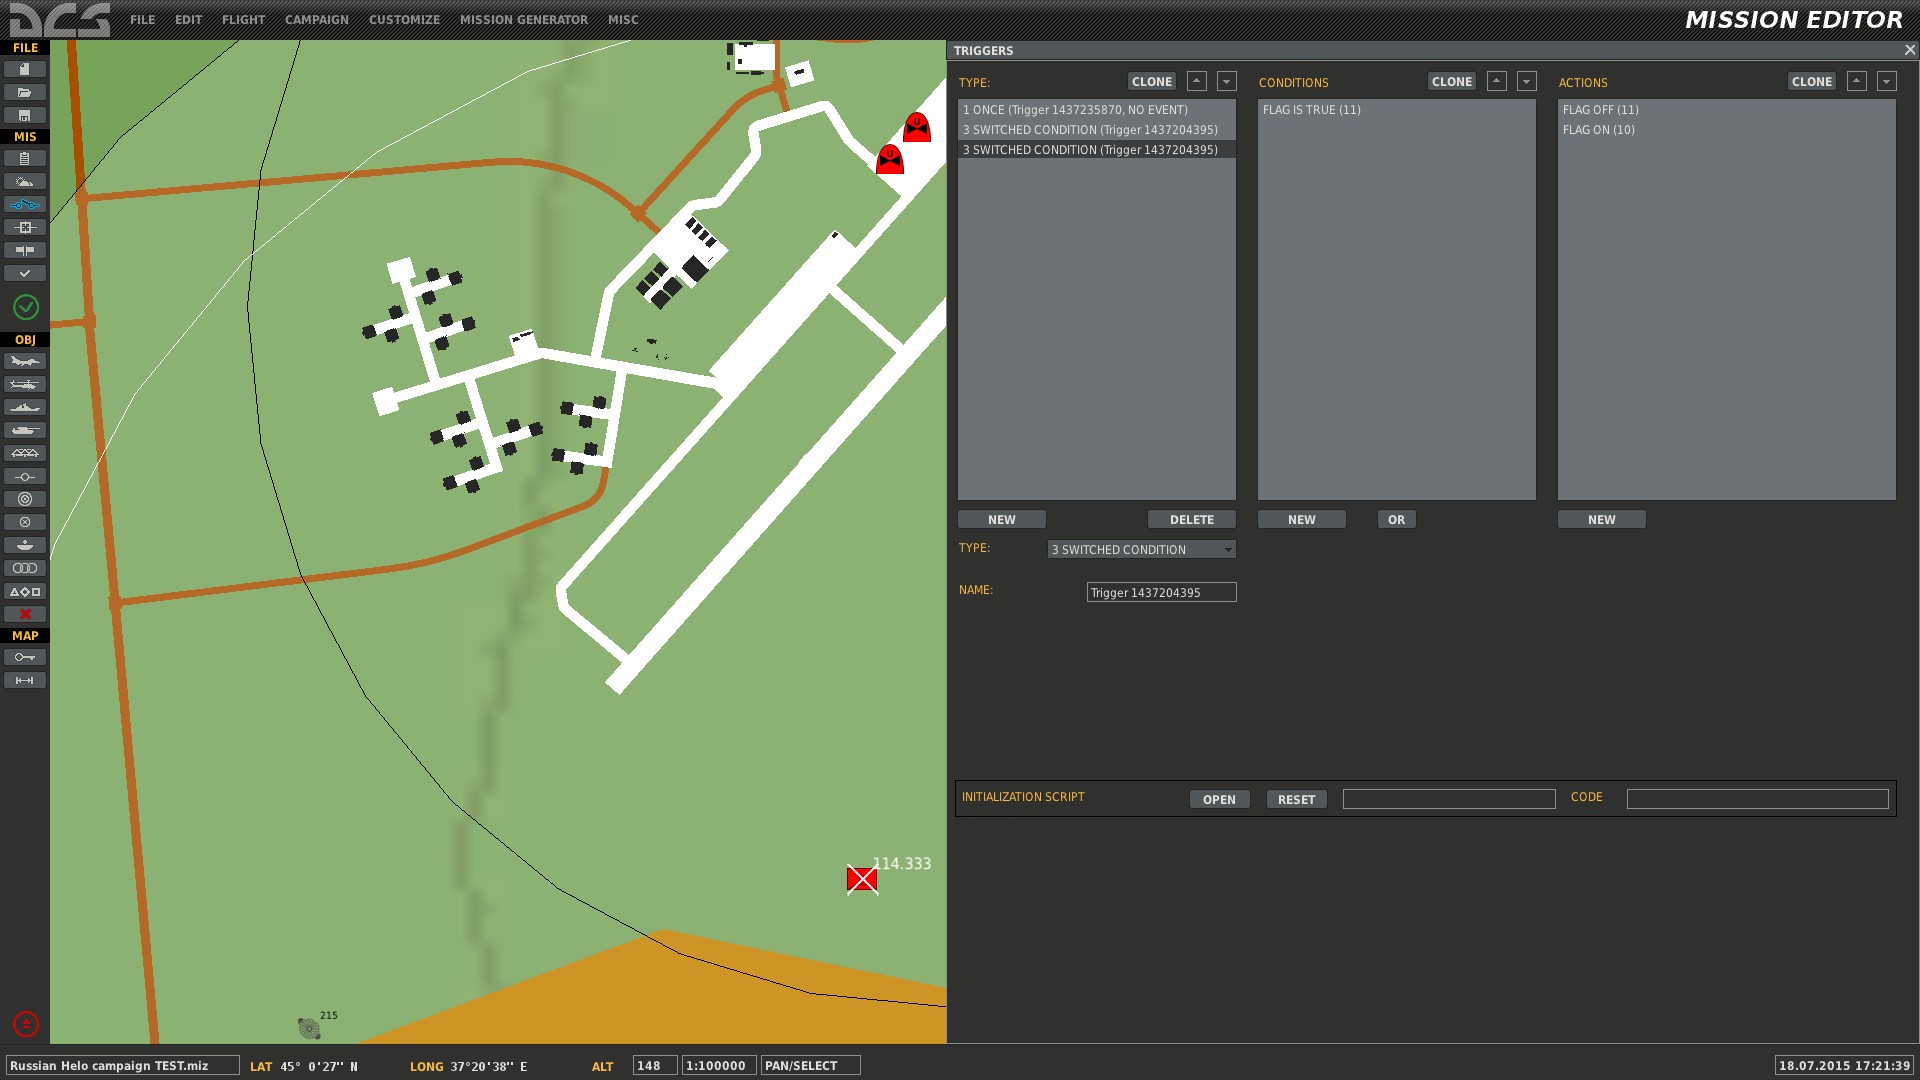Open the FLIGHT menu

coord(243,20)
